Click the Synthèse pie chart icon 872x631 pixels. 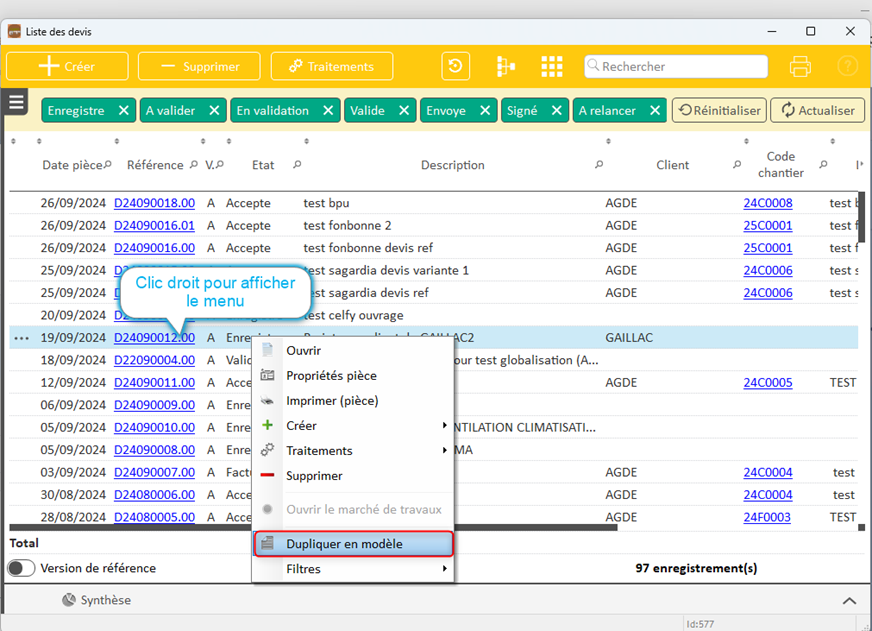point(68,600)
